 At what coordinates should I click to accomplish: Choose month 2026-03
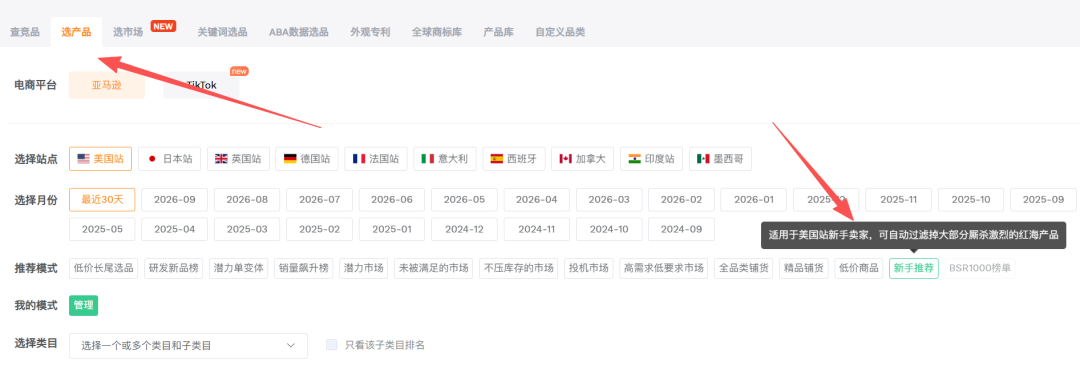(609, 200)
